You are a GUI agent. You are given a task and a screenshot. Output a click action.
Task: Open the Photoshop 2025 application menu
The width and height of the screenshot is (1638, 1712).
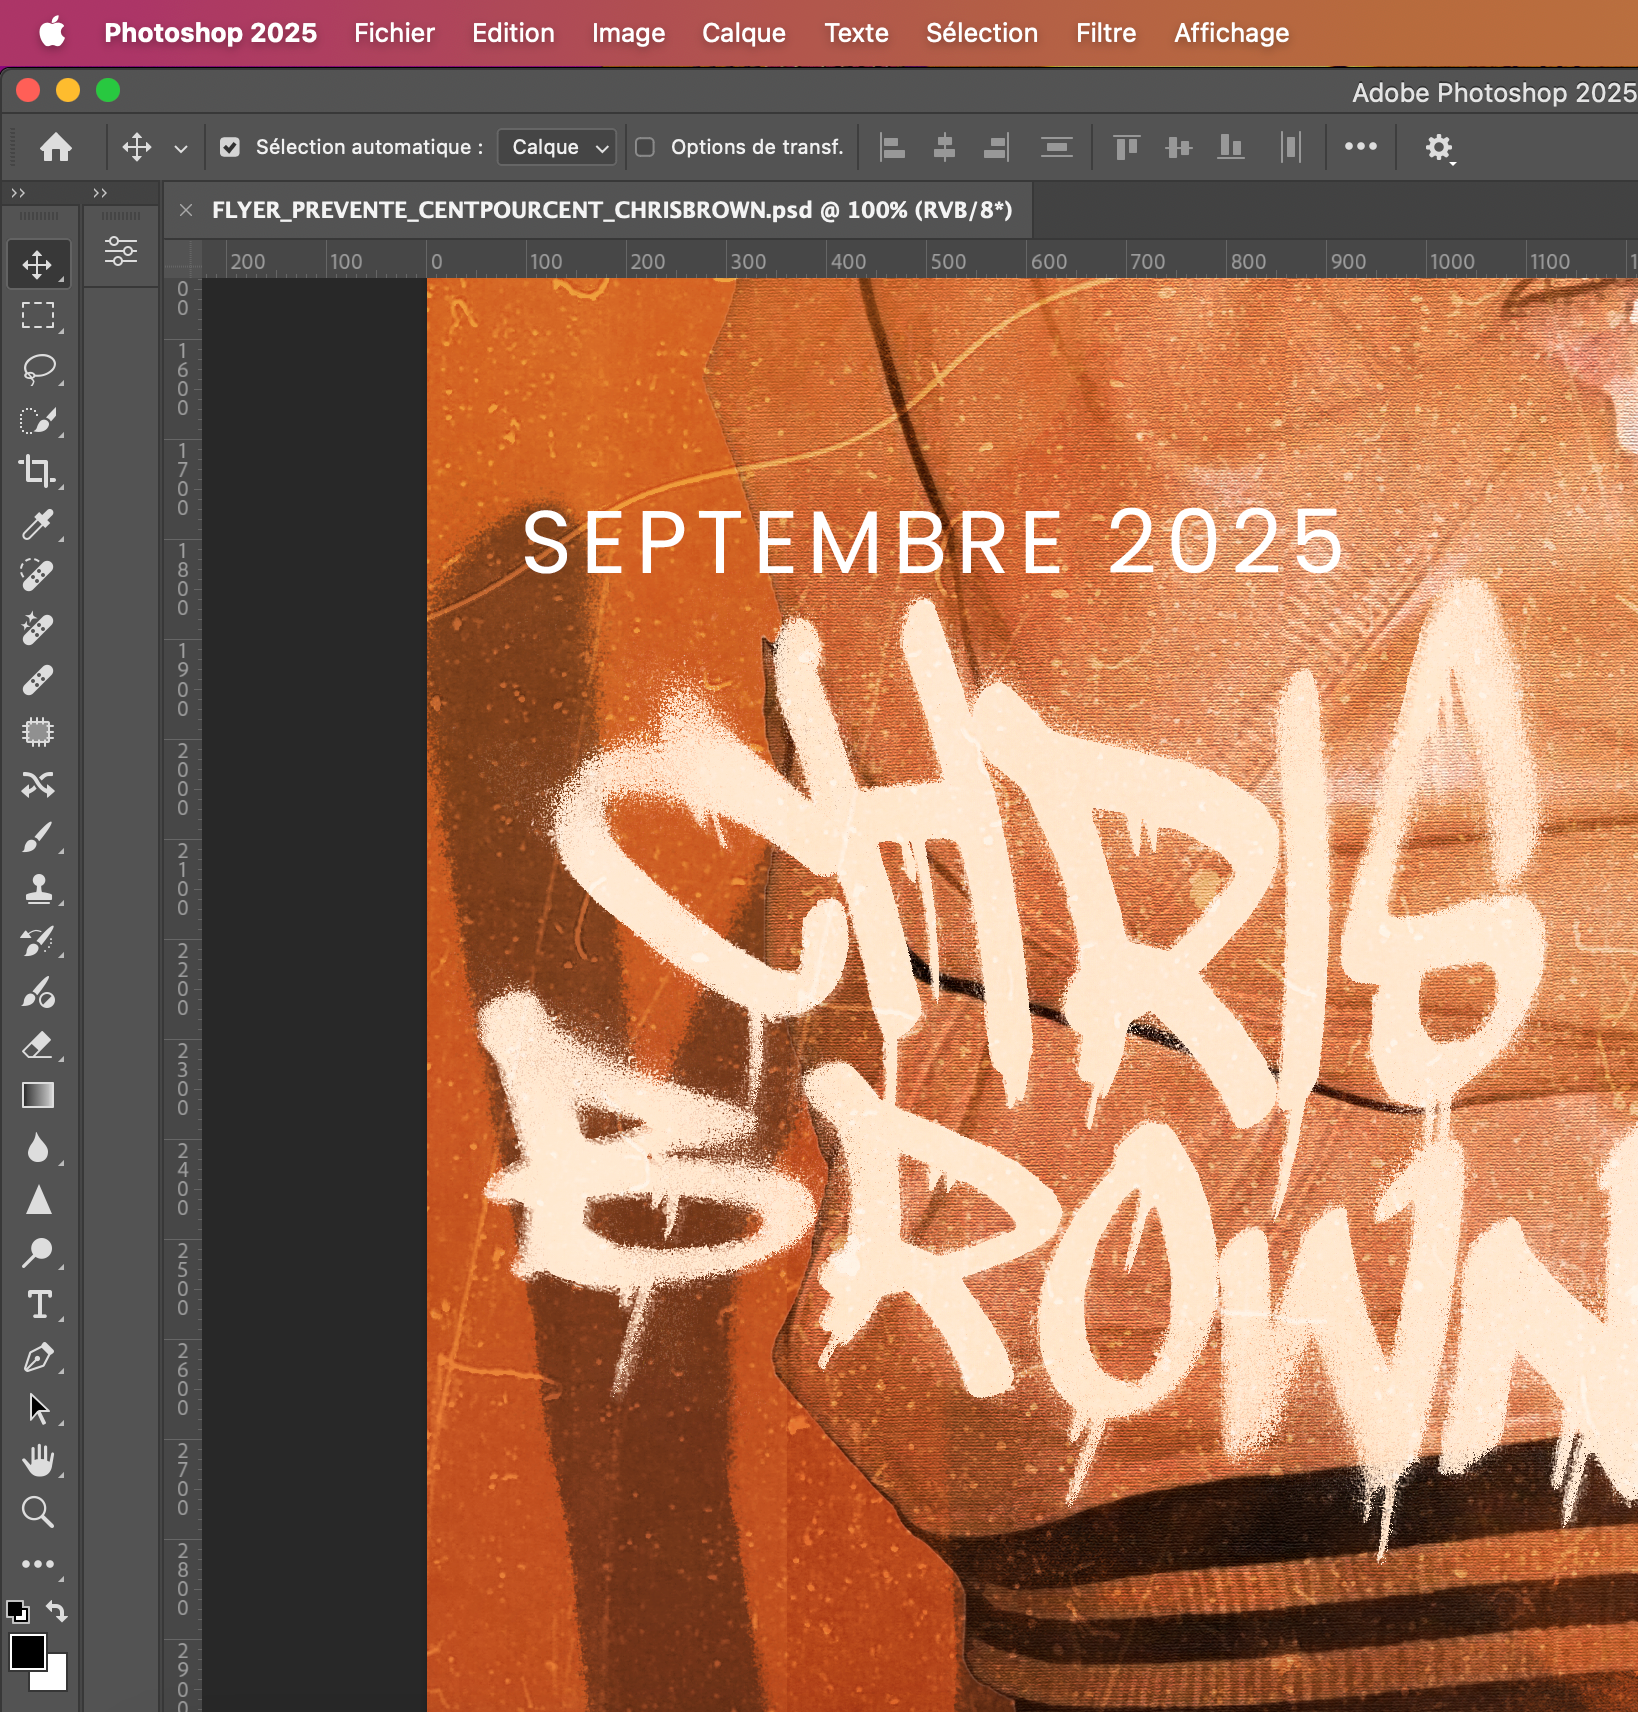(x=210, y=33)
